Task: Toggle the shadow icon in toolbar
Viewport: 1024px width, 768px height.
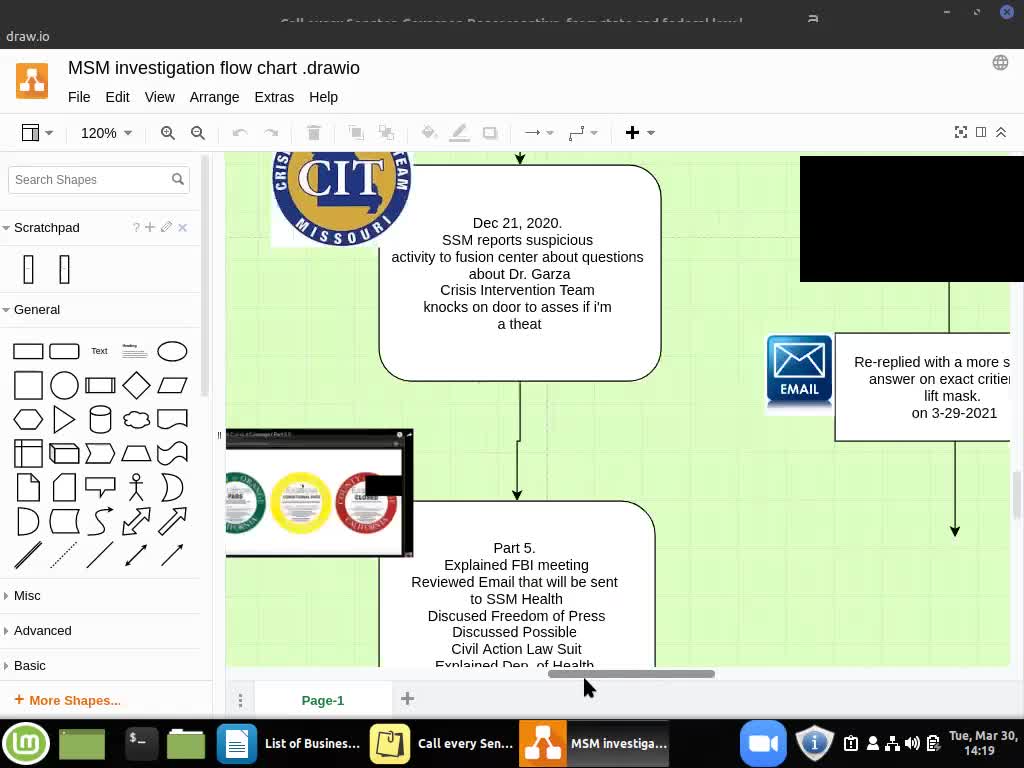Action: [x=490, y=133]
